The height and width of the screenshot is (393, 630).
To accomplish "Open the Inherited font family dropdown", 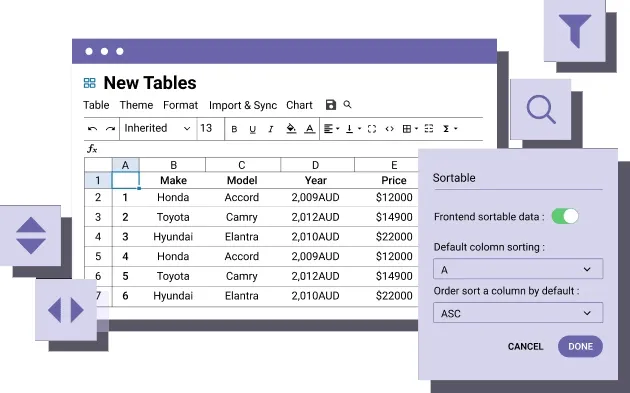I will coord(157,129).
